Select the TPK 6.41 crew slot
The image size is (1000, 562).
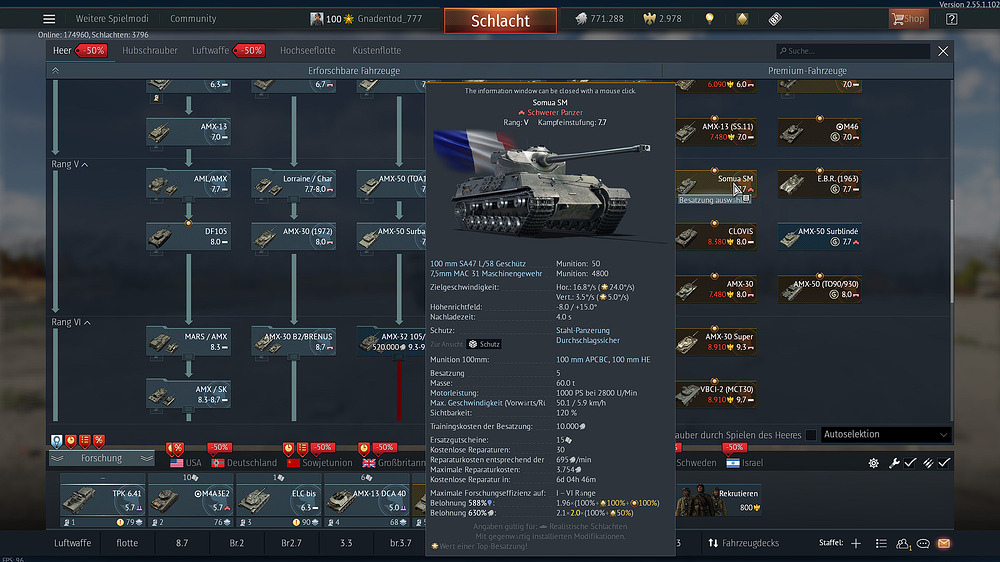coord(103,500)
